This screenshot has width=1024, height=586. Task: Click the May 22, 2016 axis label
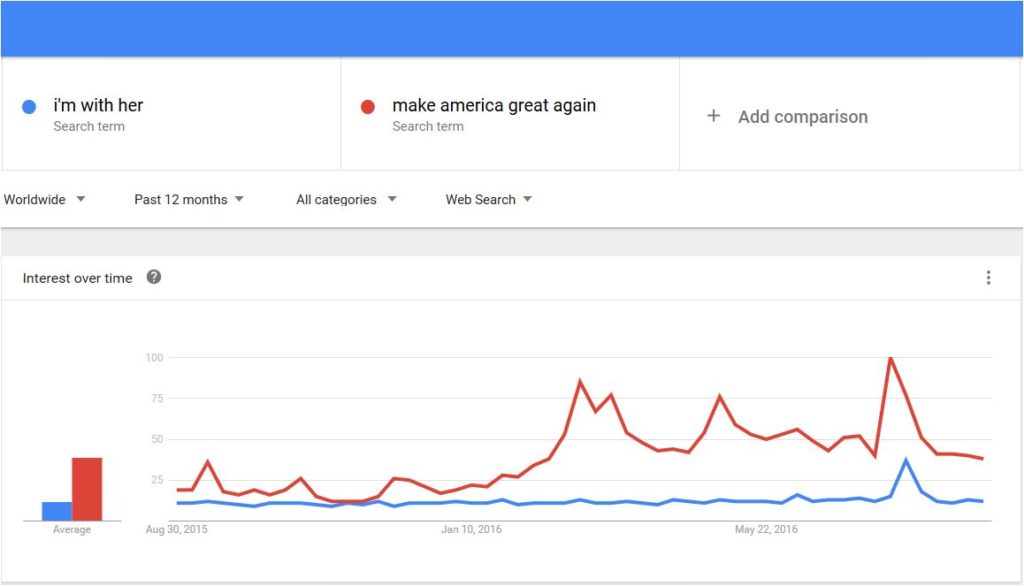tap(766, 529)
